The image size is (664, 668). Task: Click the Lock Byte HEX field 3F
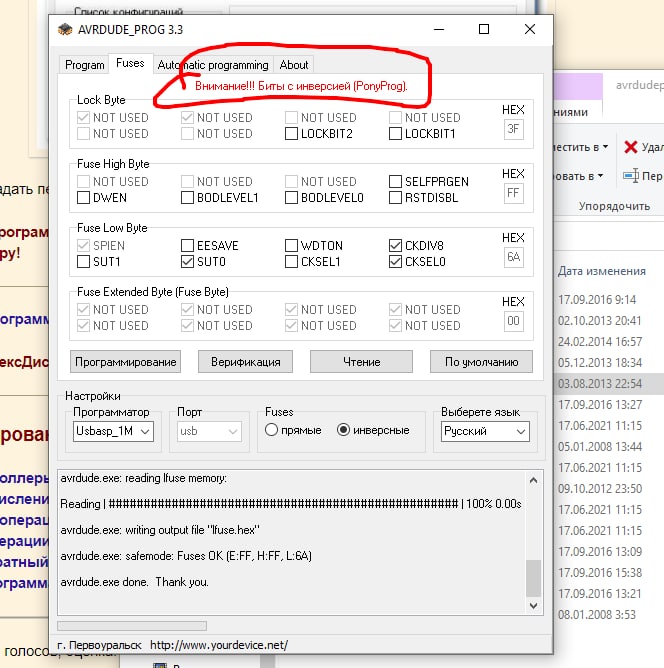514,129
